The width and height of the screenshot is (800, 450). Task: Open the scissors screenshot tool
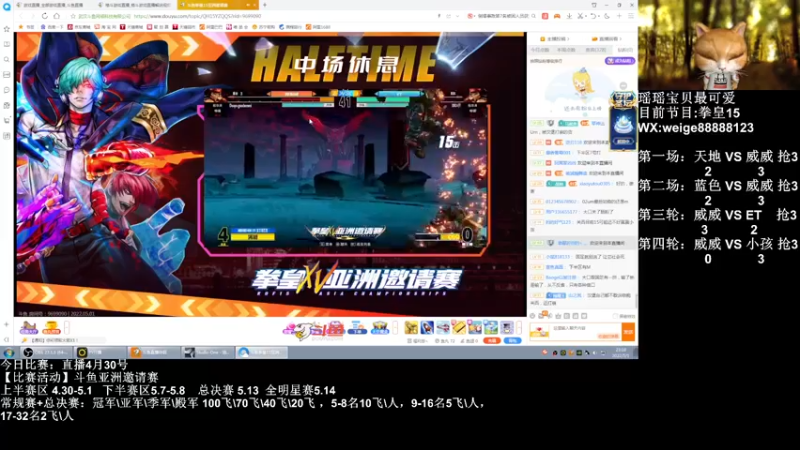pyautogui.click(x=581, y=16)
